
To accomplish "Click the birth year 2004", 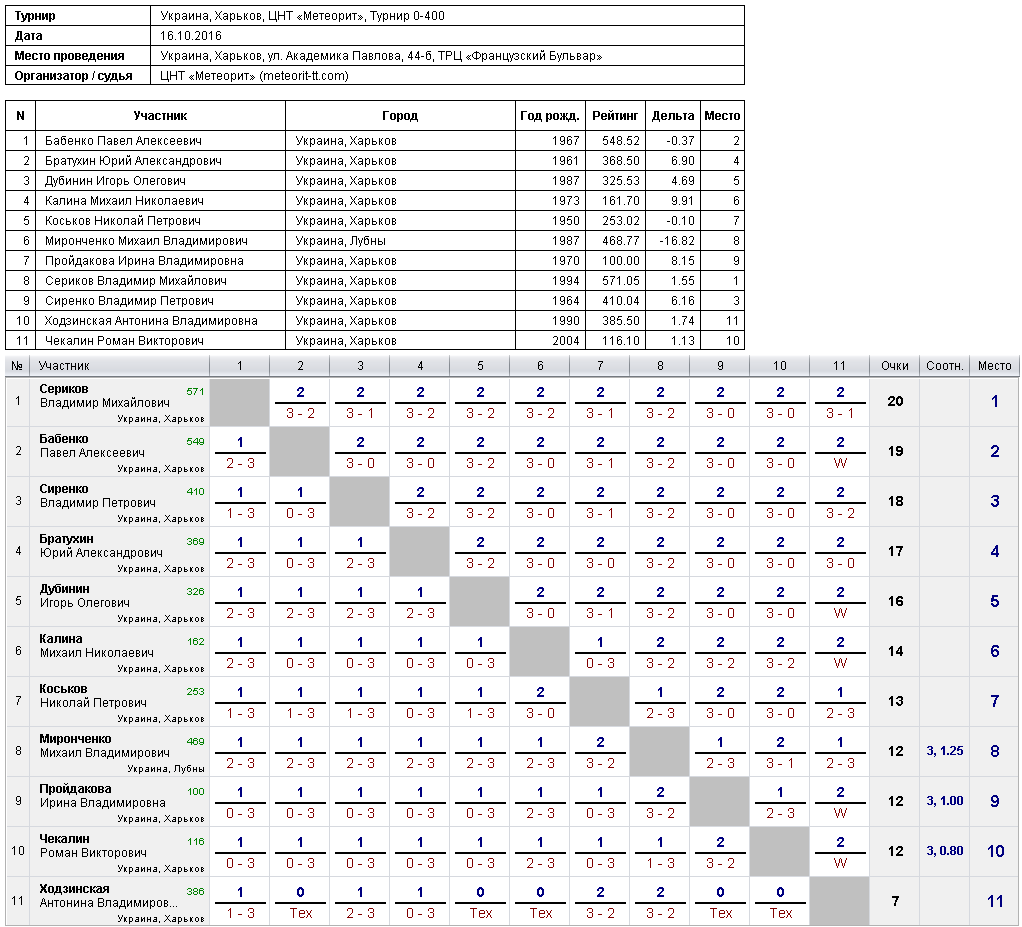I will 565,341.
